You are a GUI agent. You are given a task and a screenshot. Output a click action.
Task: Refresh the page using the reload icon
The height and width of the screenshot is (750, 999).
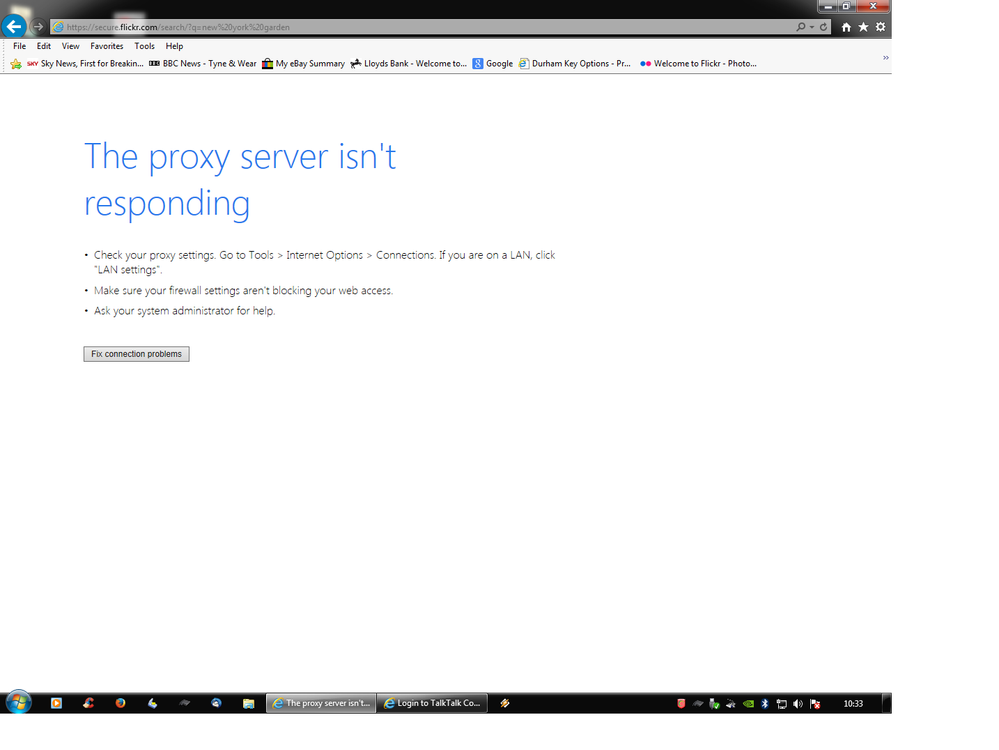coord(824,27)
